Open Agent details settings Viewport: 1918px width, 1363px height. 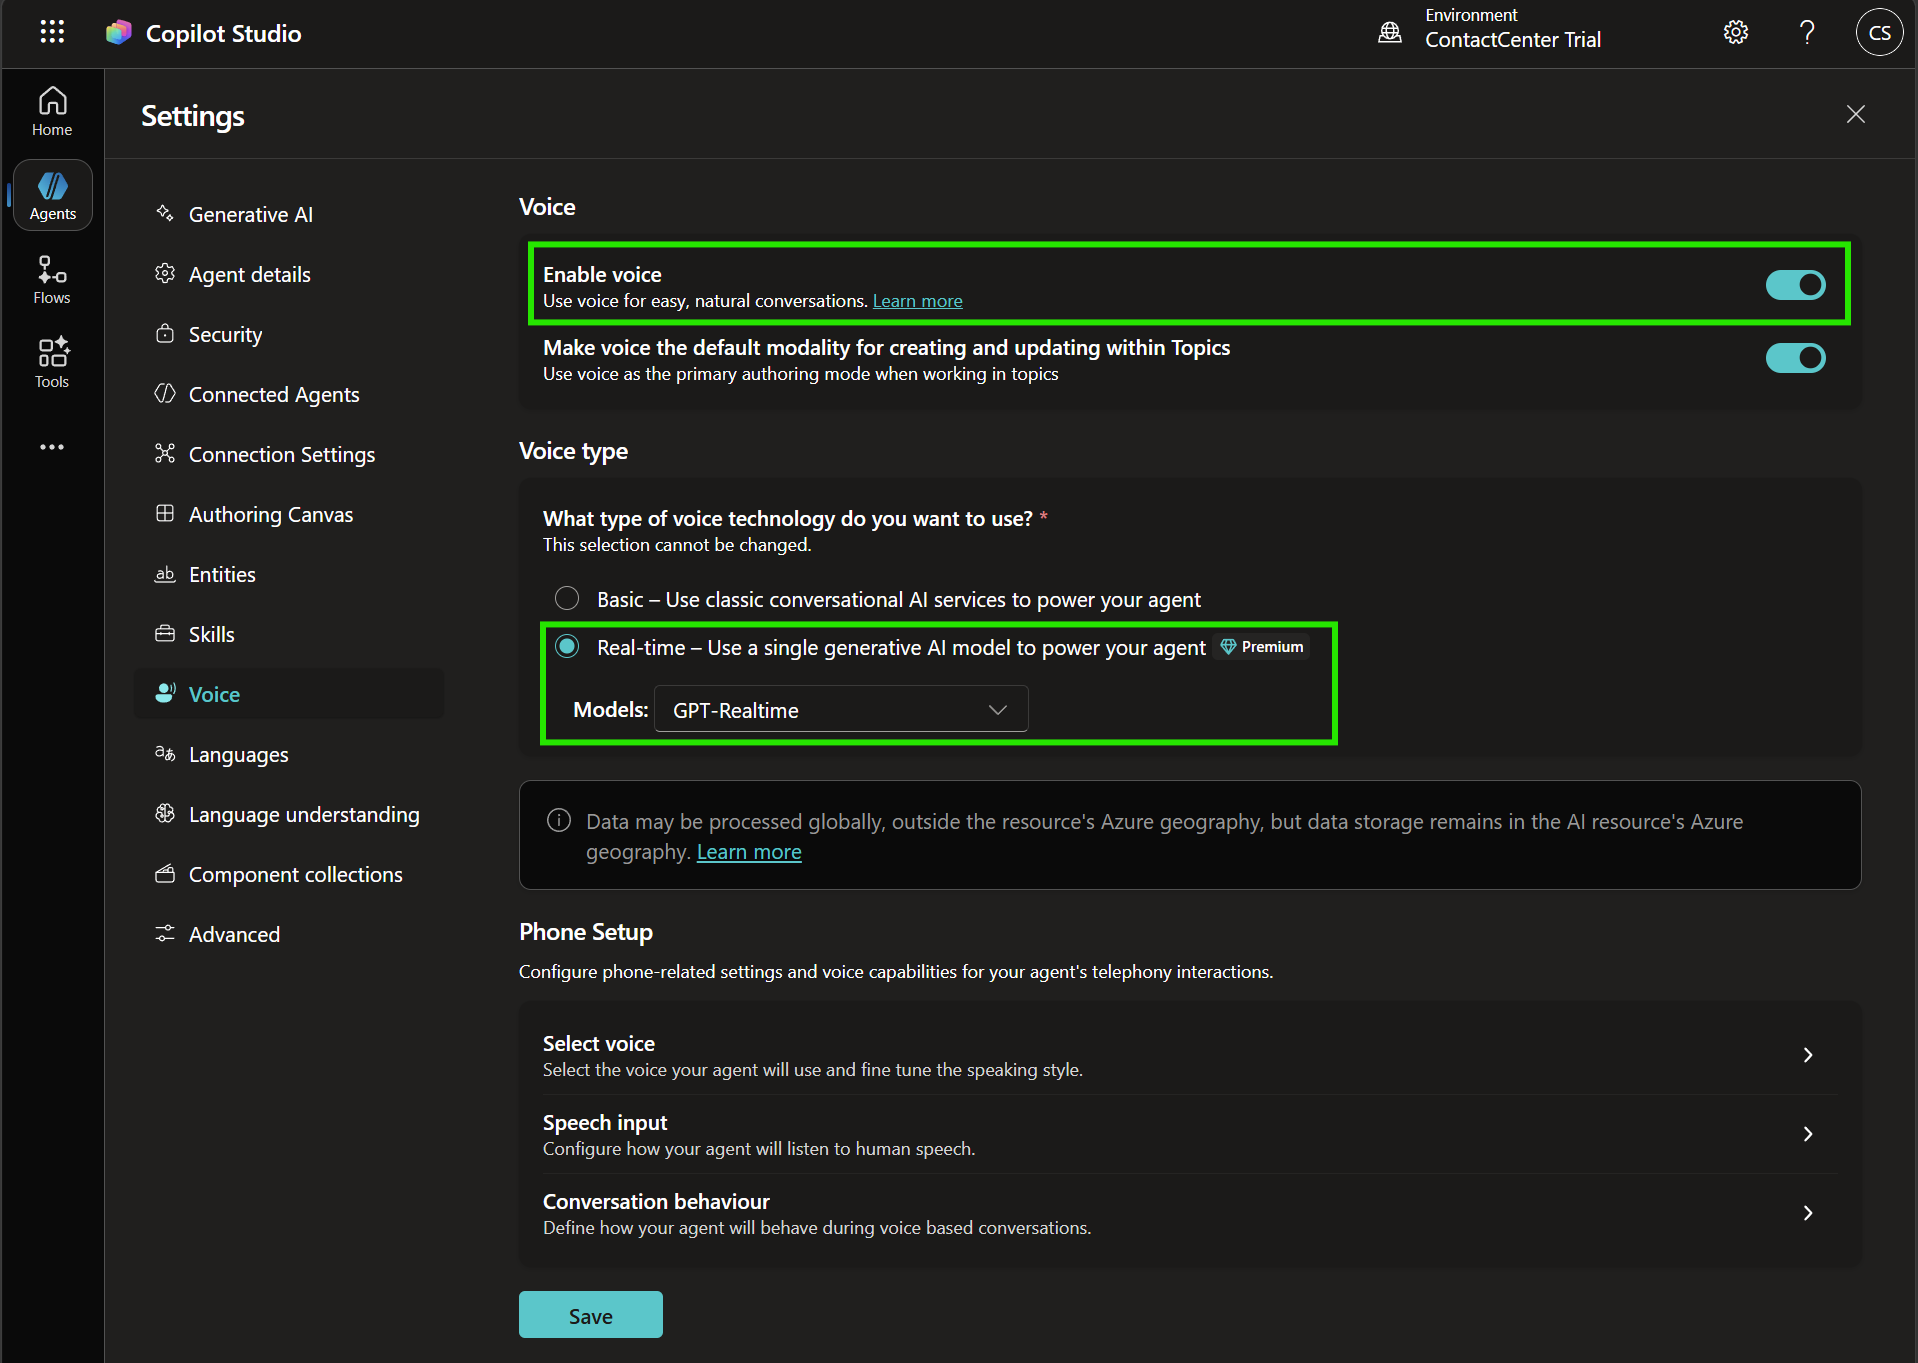click(x=289, y=274)
